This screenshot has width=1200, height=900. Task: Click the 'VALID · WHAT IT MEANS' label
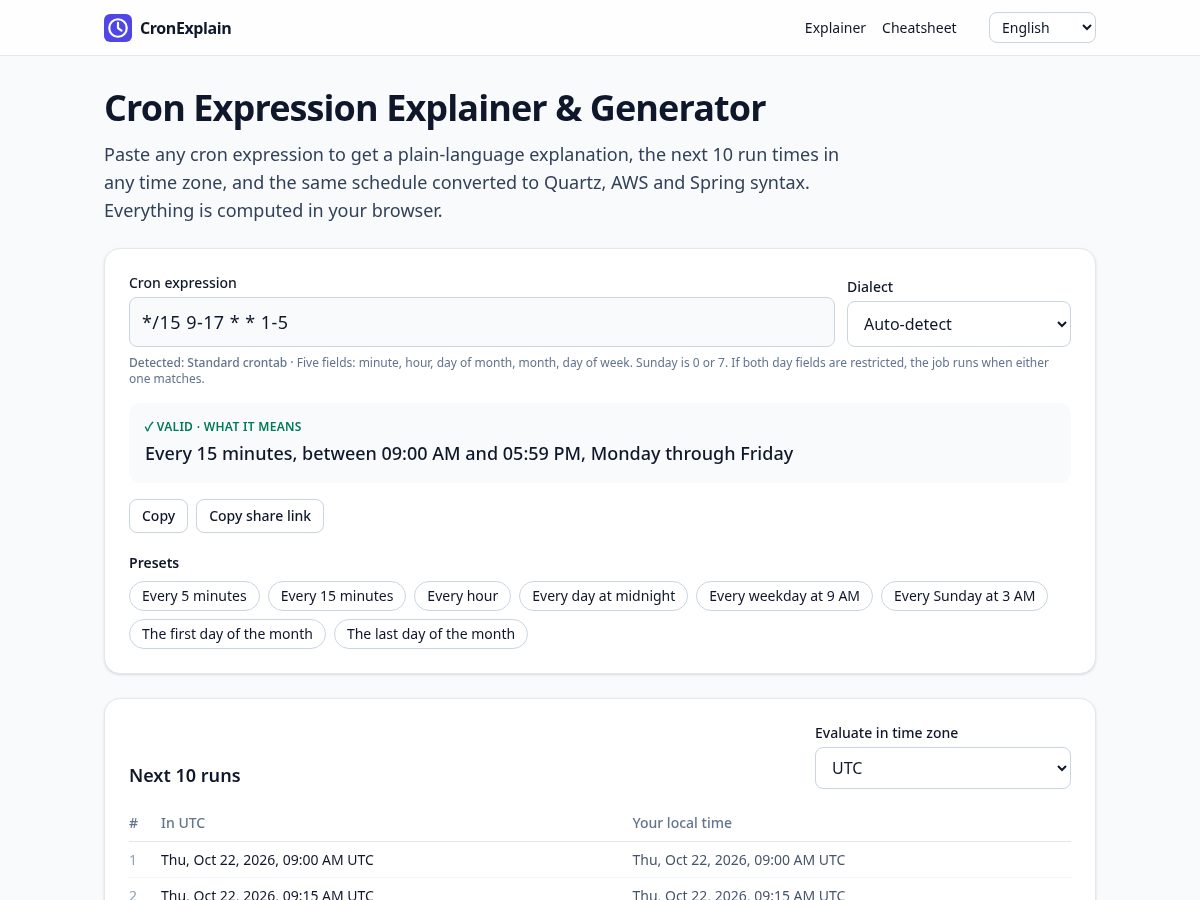[223, 427]
